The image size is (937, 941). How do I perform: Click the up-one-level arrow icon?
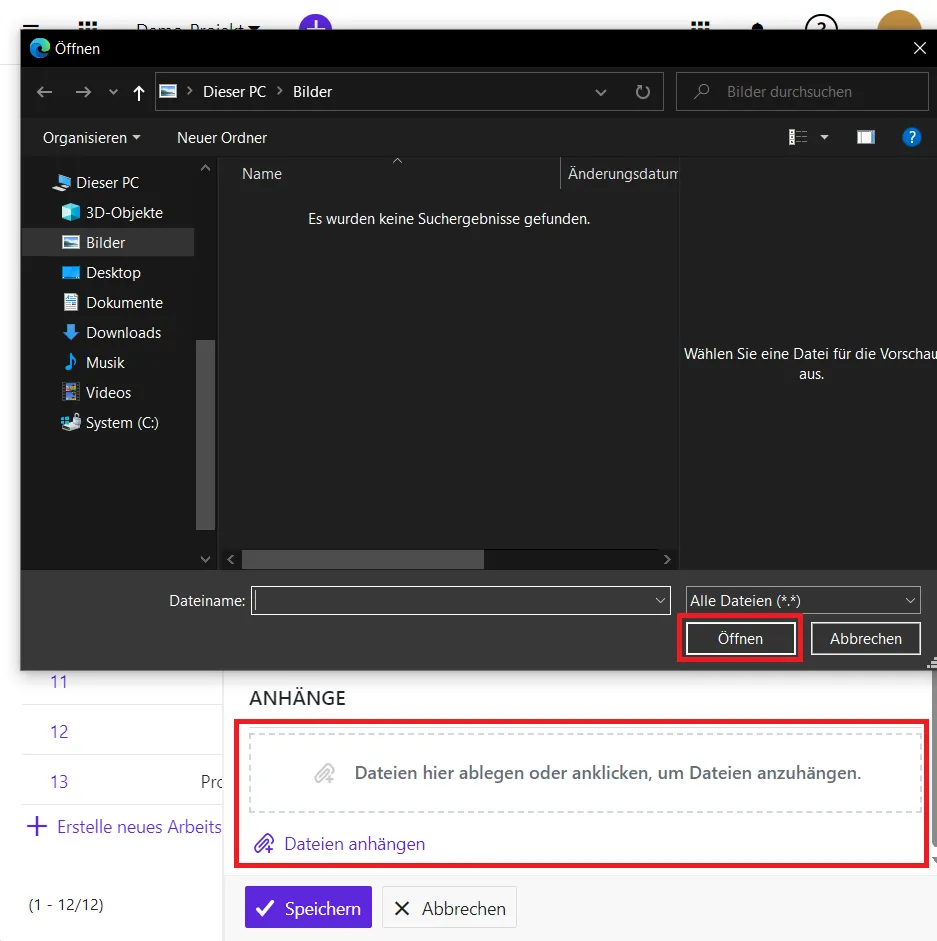(x=138, y=92)
